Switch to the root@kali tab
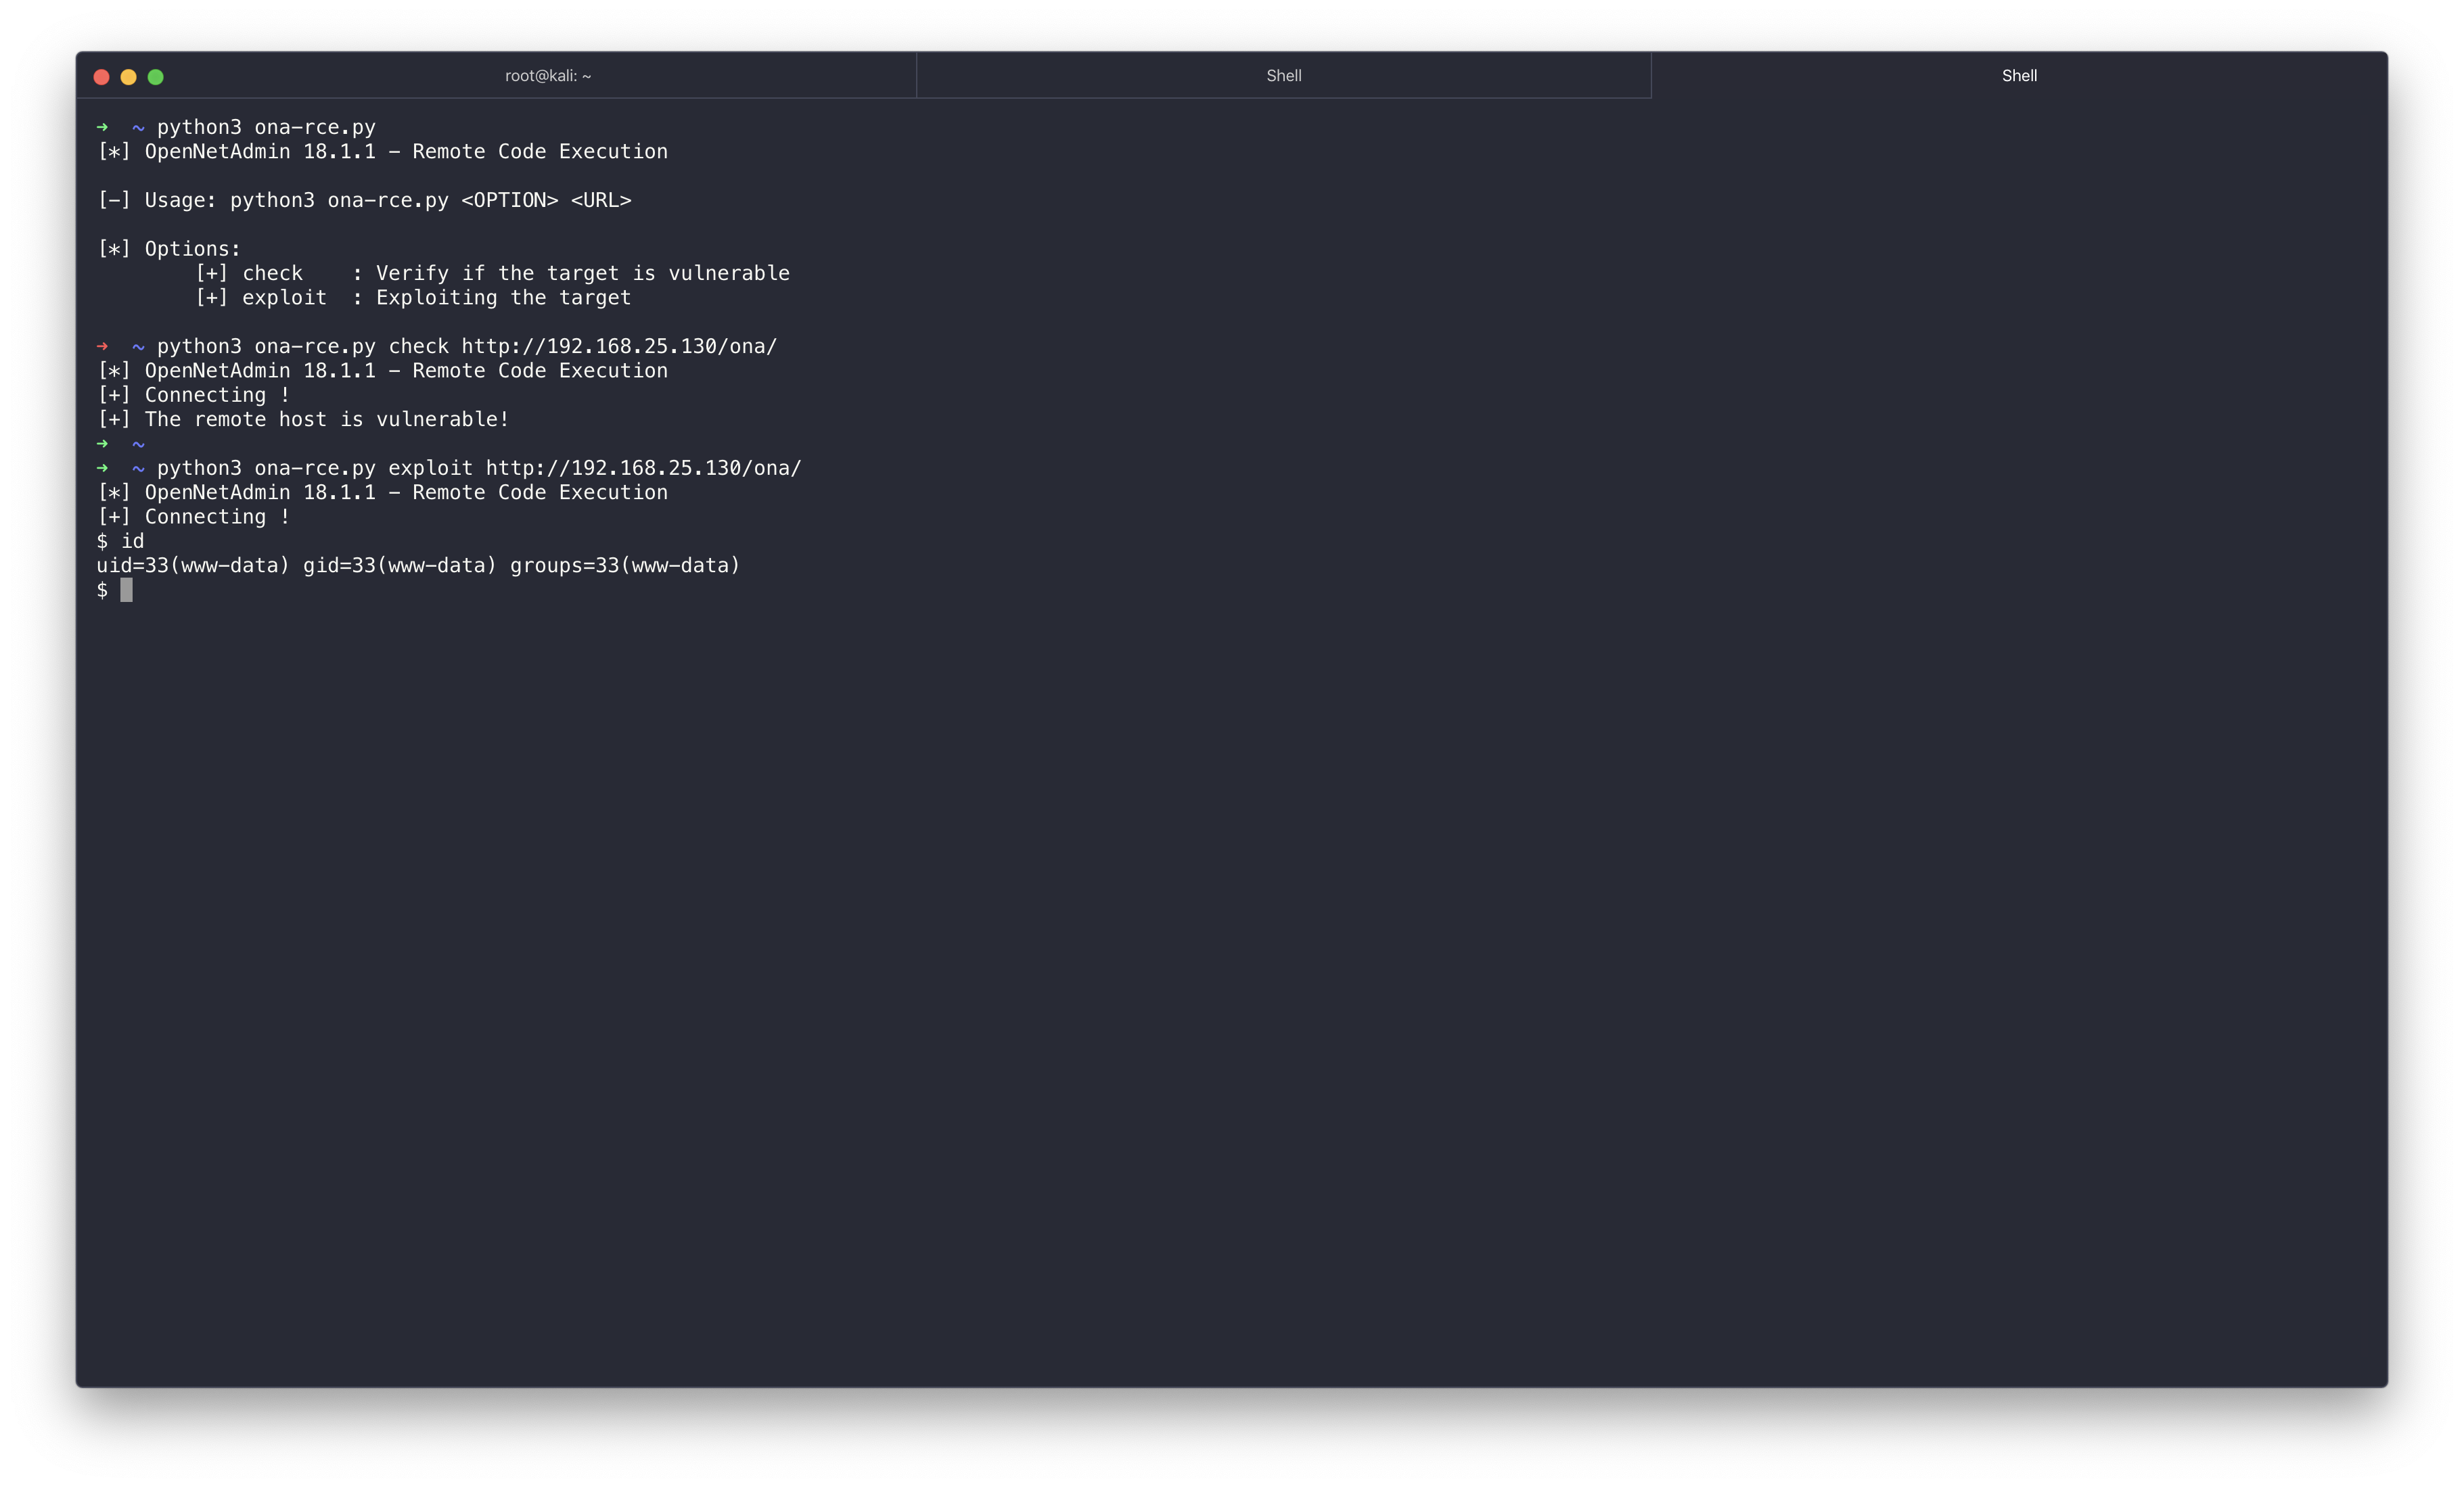Image resolution: width=2464 pixels, height=1488 pixels. [547, 76]
